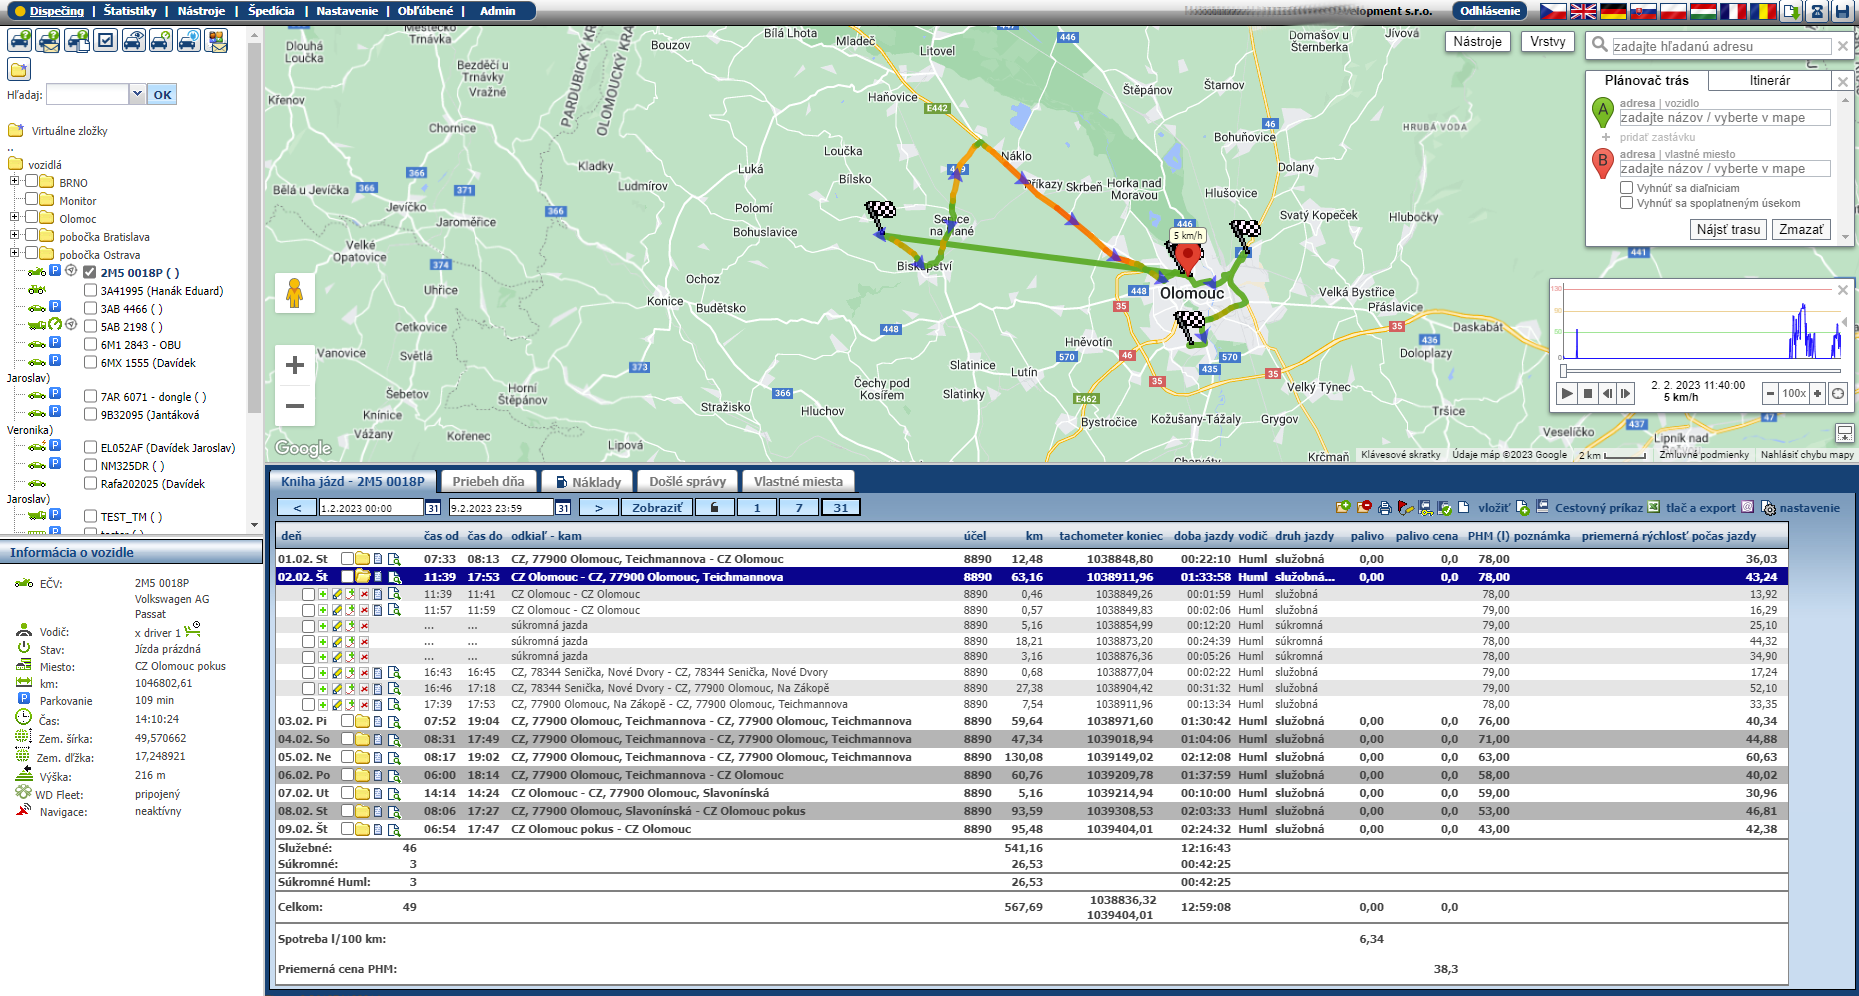Uncheck vehicle 2M5 0018P checkbox
Image resolution: width=1859 pixels, height=996 pixels.
90,272
